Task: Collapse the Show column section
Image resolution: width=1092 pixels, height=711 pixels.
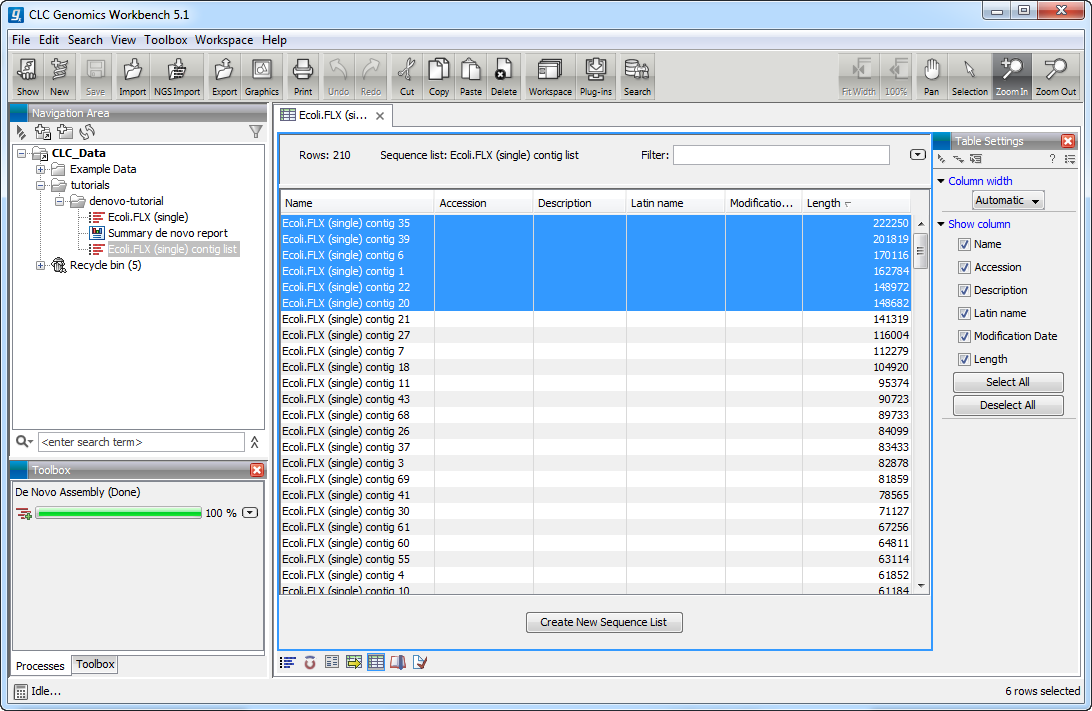Action: click(x=942, y=224)
